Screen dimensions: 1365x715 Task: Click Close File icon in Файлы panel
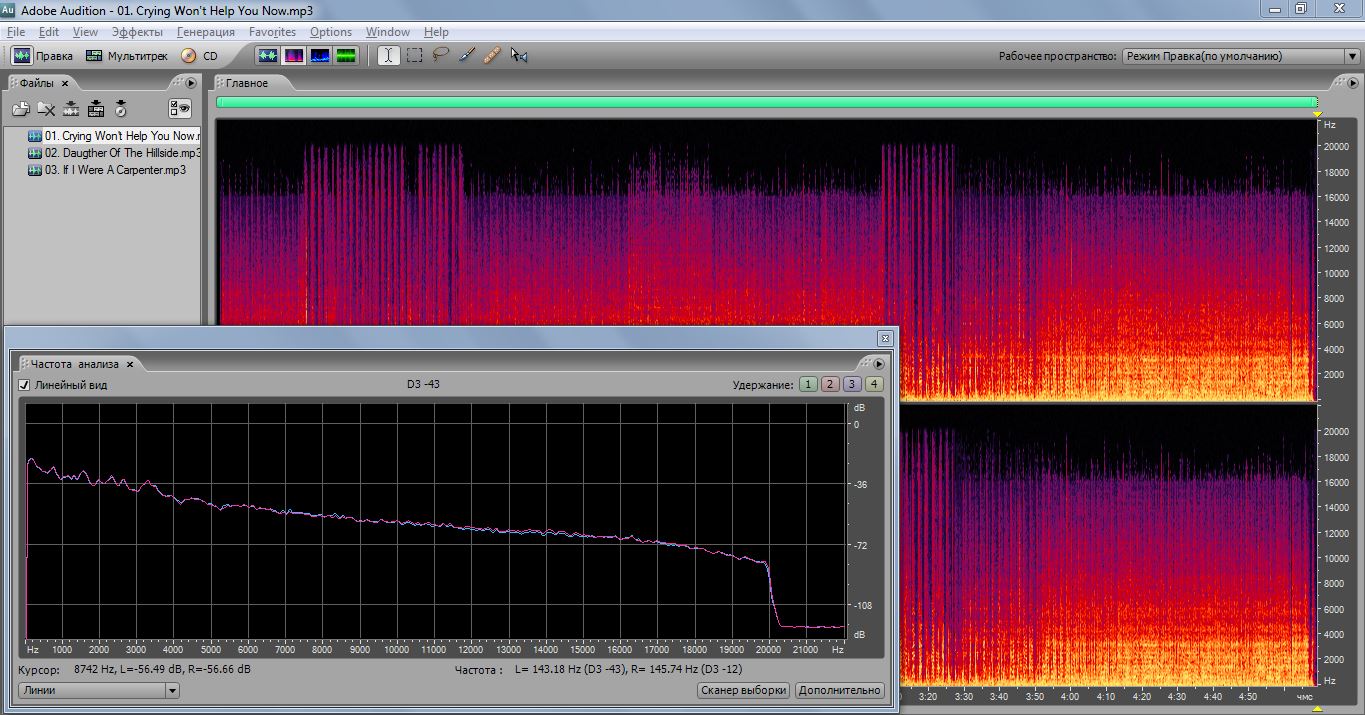point(46,109)
